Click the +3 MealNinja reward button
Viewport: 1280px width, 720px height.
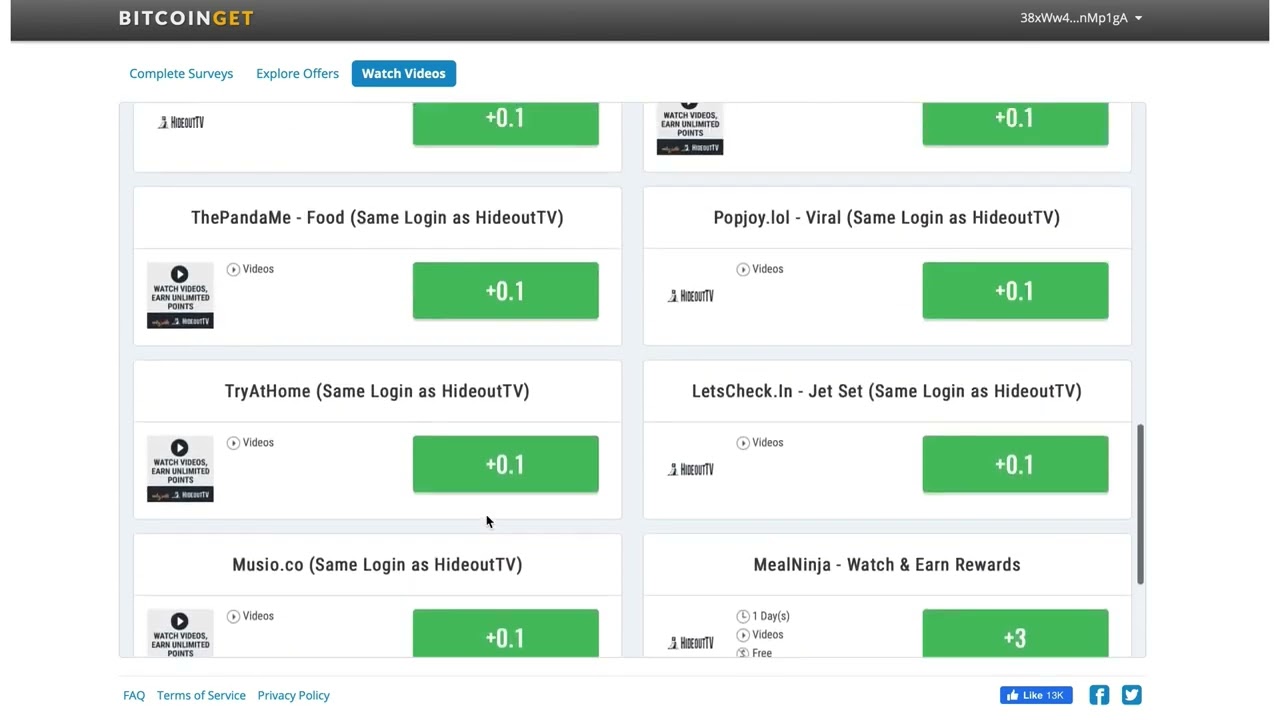(x=1015, y=634)
